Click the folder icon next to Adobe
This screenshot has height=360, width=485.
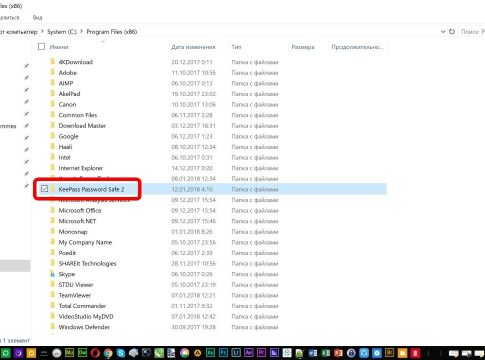pyautogui.click(x=52, y=72)
